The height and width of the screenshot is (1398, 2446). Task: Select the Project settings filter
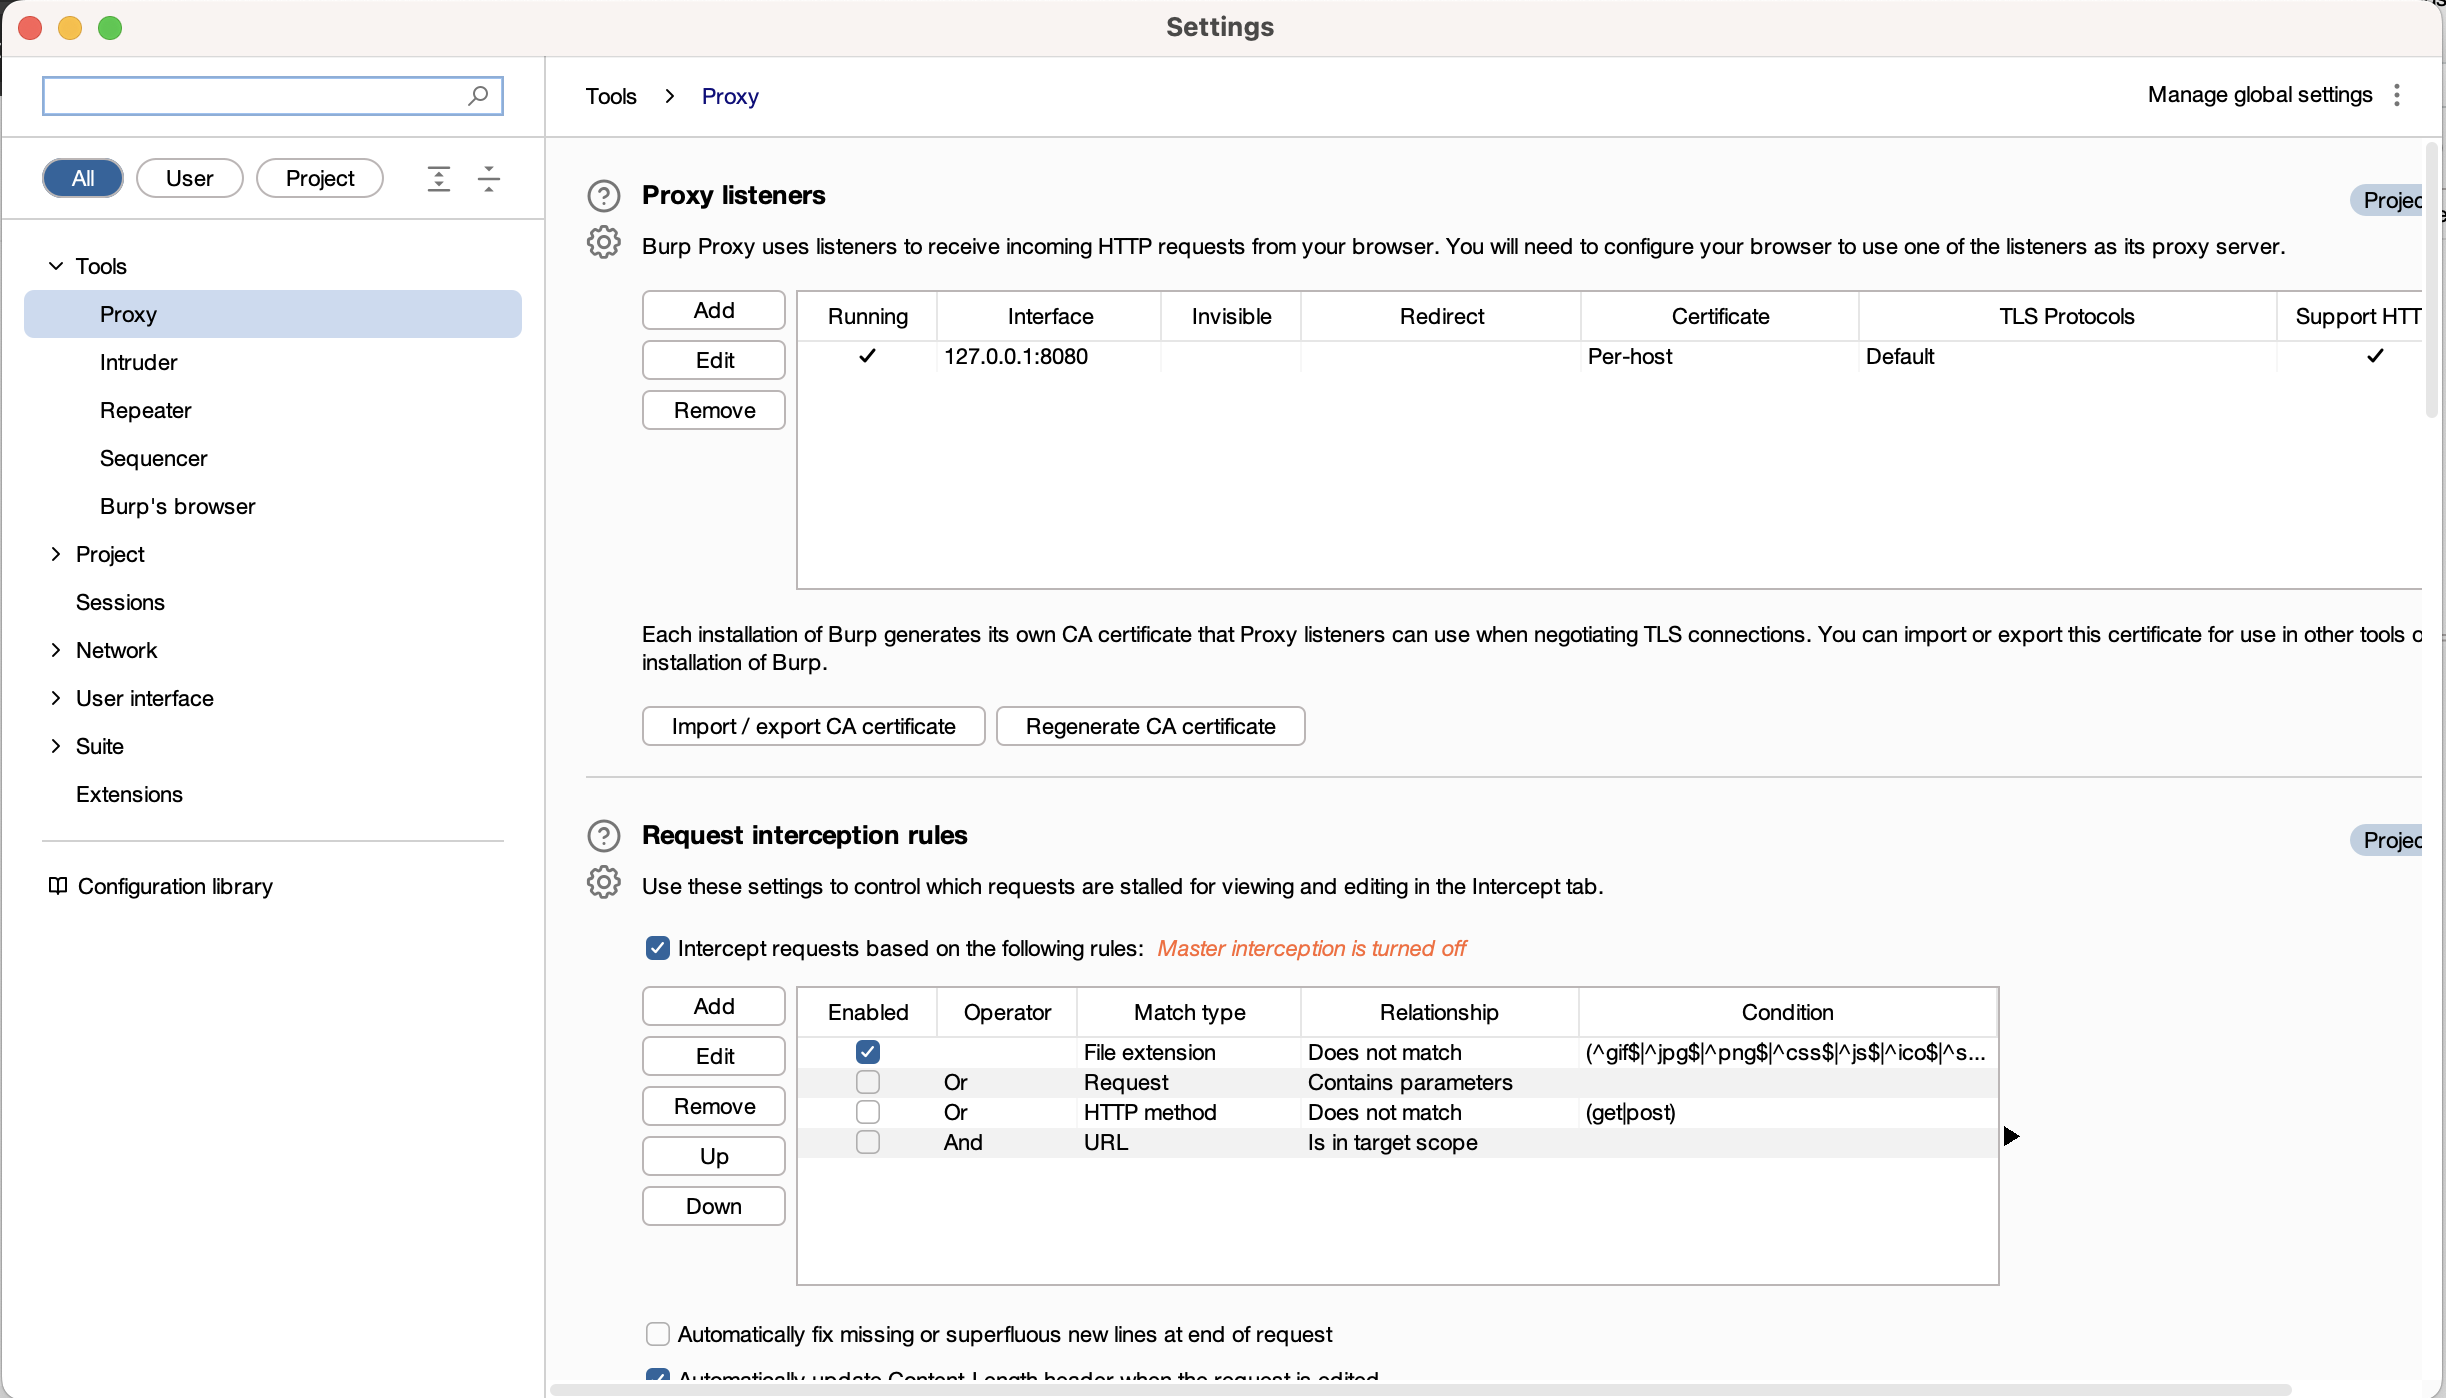tap(320, 178)
